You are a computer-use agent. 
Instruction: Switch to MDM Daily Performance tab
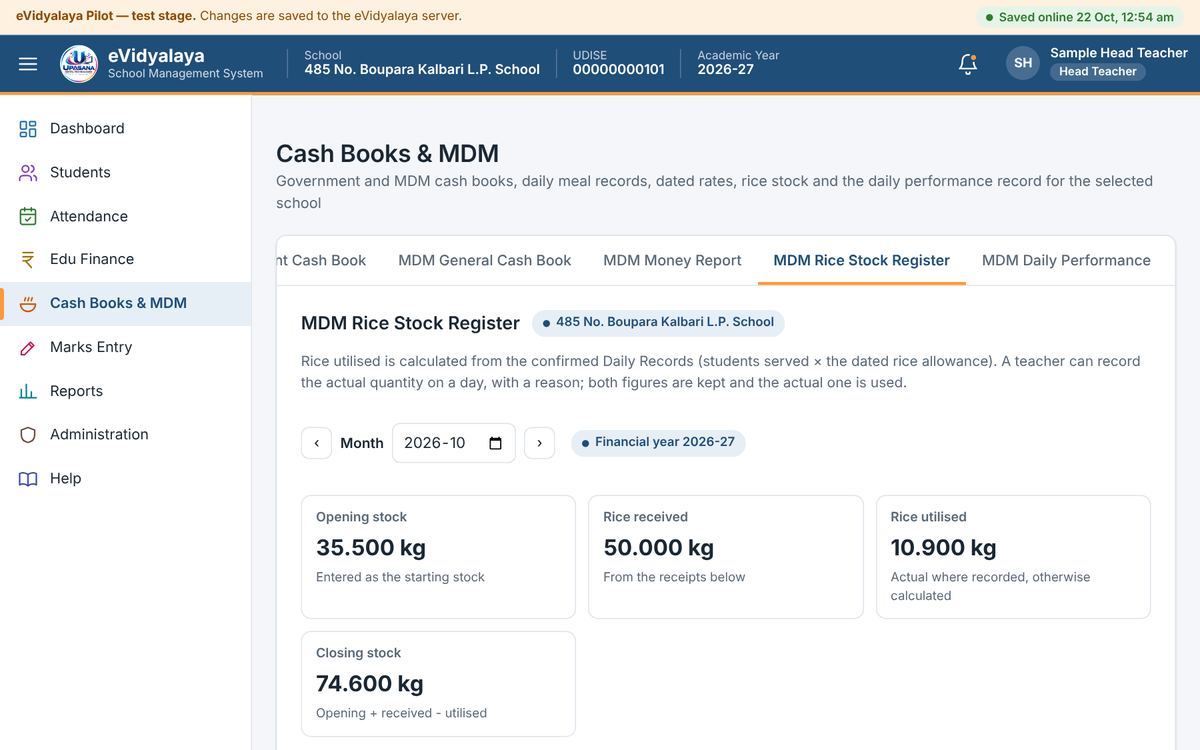point(1066,260)
